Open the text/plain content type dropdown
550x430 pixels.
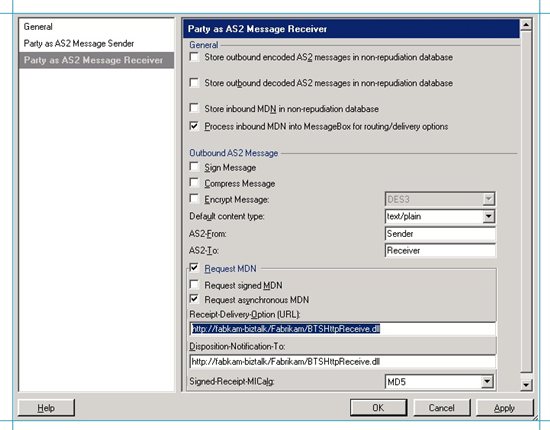488,216
